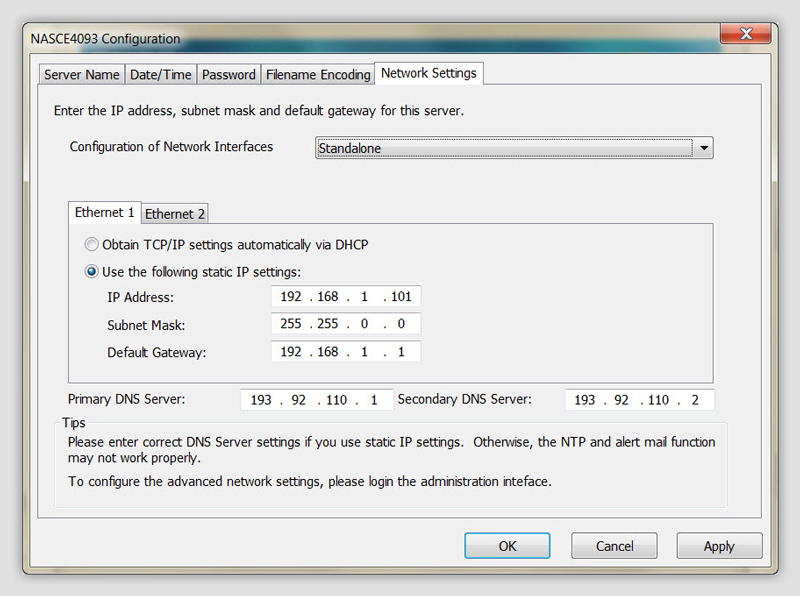Click the Secondary DNS Server first octet 193

(585, 400)
